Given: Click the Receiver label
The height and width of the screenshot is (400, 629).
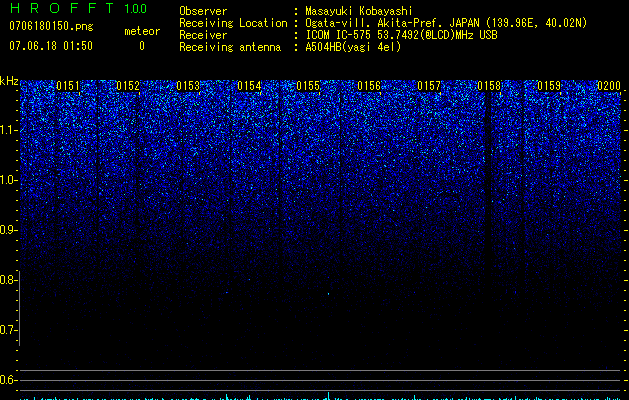Looking at the screenshot, I should click(x=203, y=35).
